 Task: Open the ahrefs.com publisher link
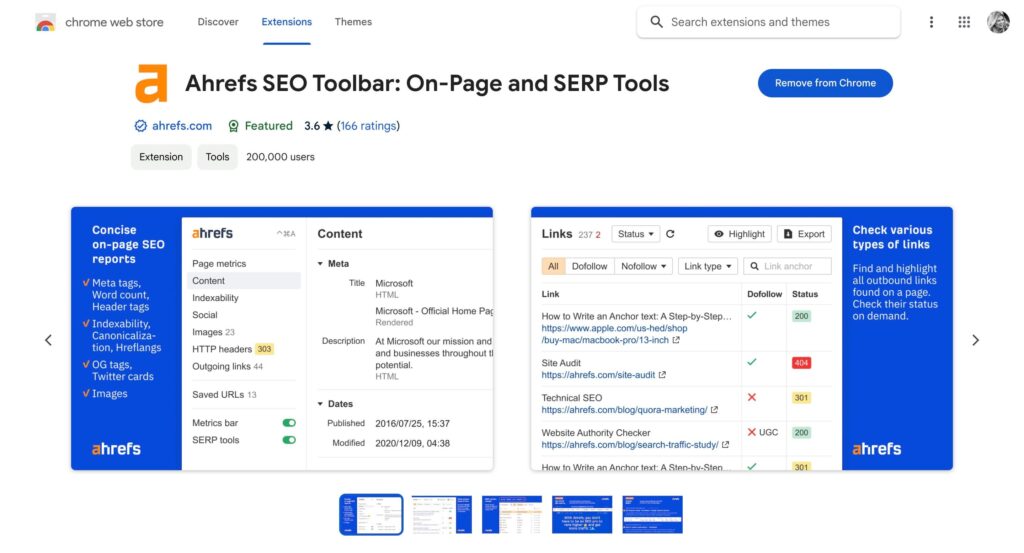182,126
